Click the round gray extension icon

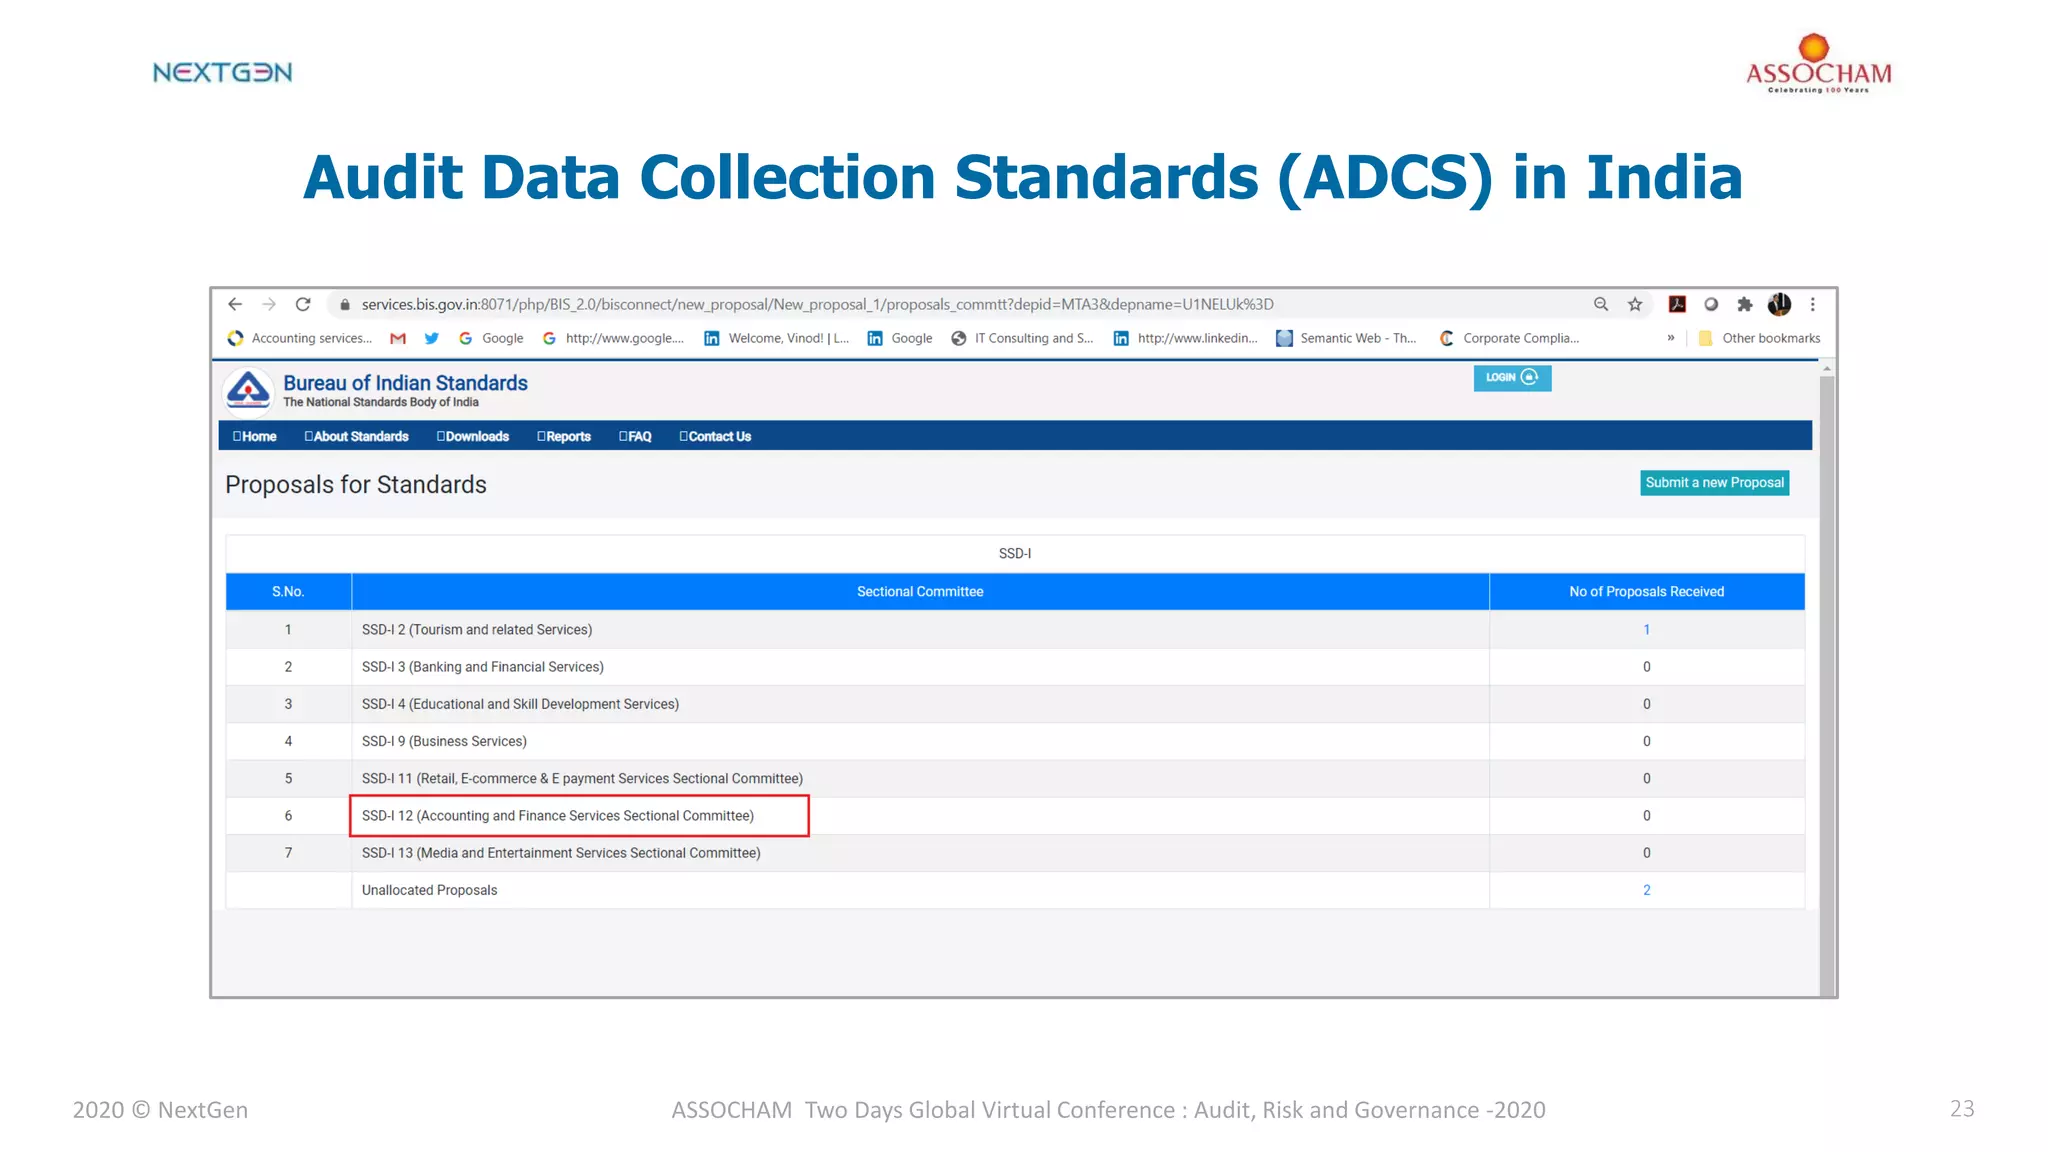click(x=1711, y=304)
